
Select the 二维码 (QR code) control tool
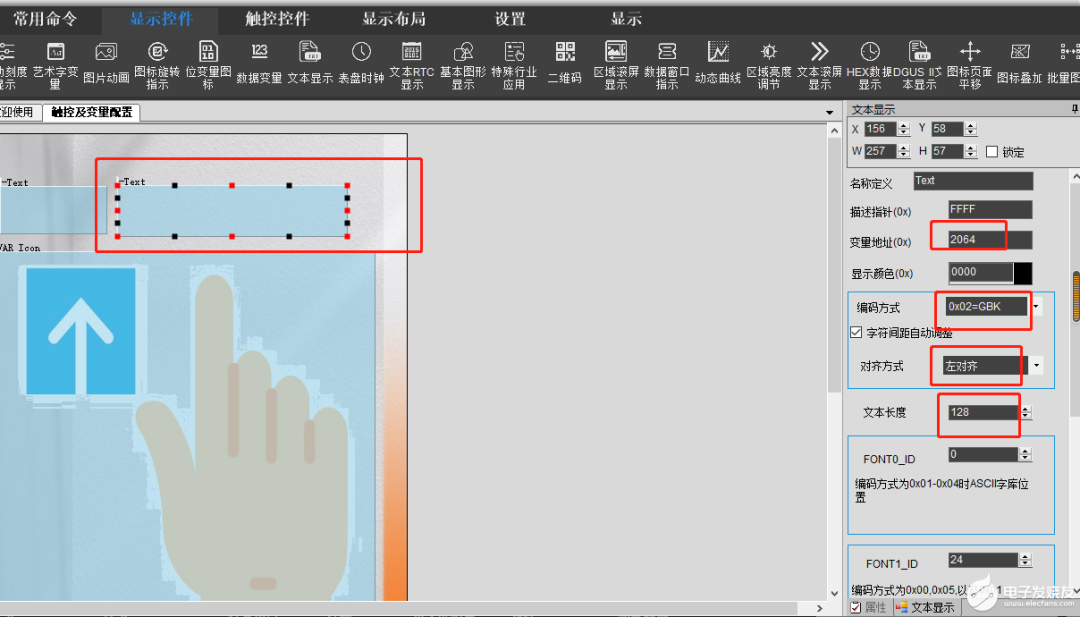click(x=564, y=62)
